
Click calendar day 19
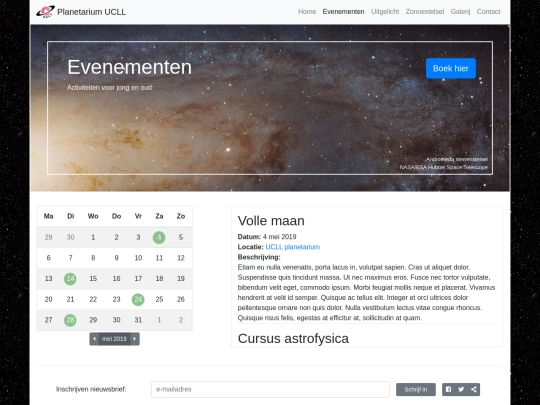tap(181, 279)
